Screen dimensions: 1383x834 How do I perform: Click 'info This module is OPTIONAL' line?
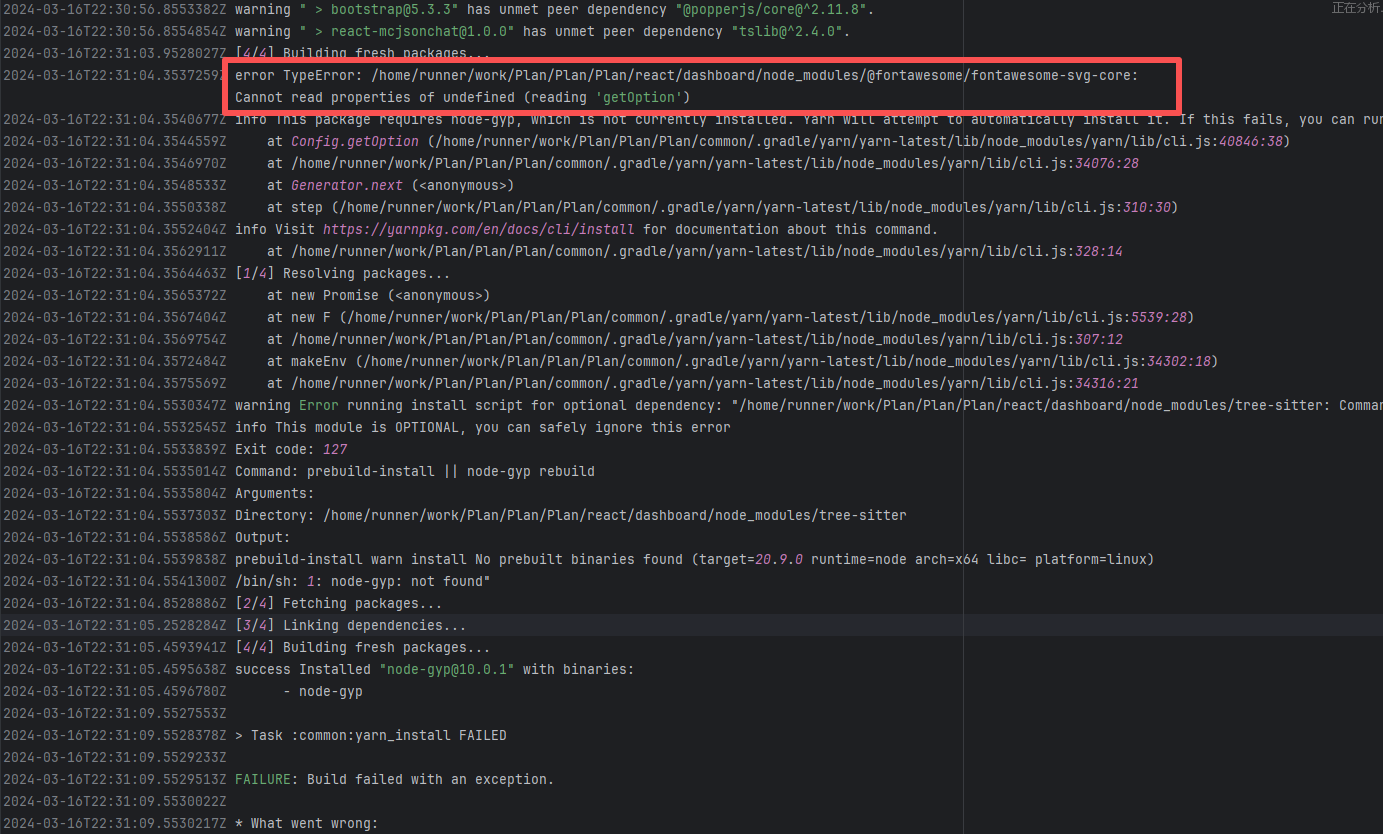tap(482, 427)
